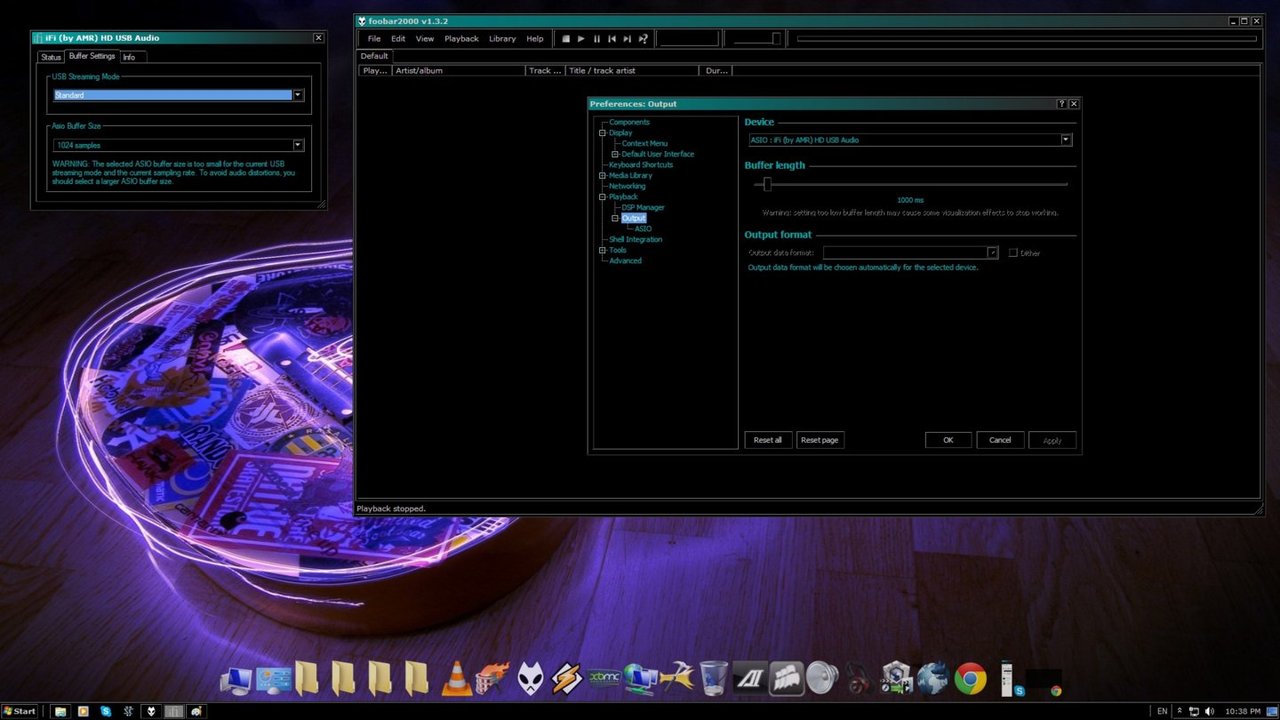
Task: Click the EN language indicator in tray
Action: point(1162,711)
